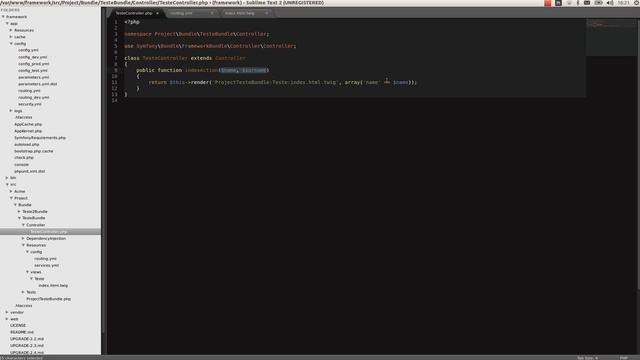Expand the Teste2Bundle folder
Viewport: 640px width, 360px height.
tap(19, 211)
